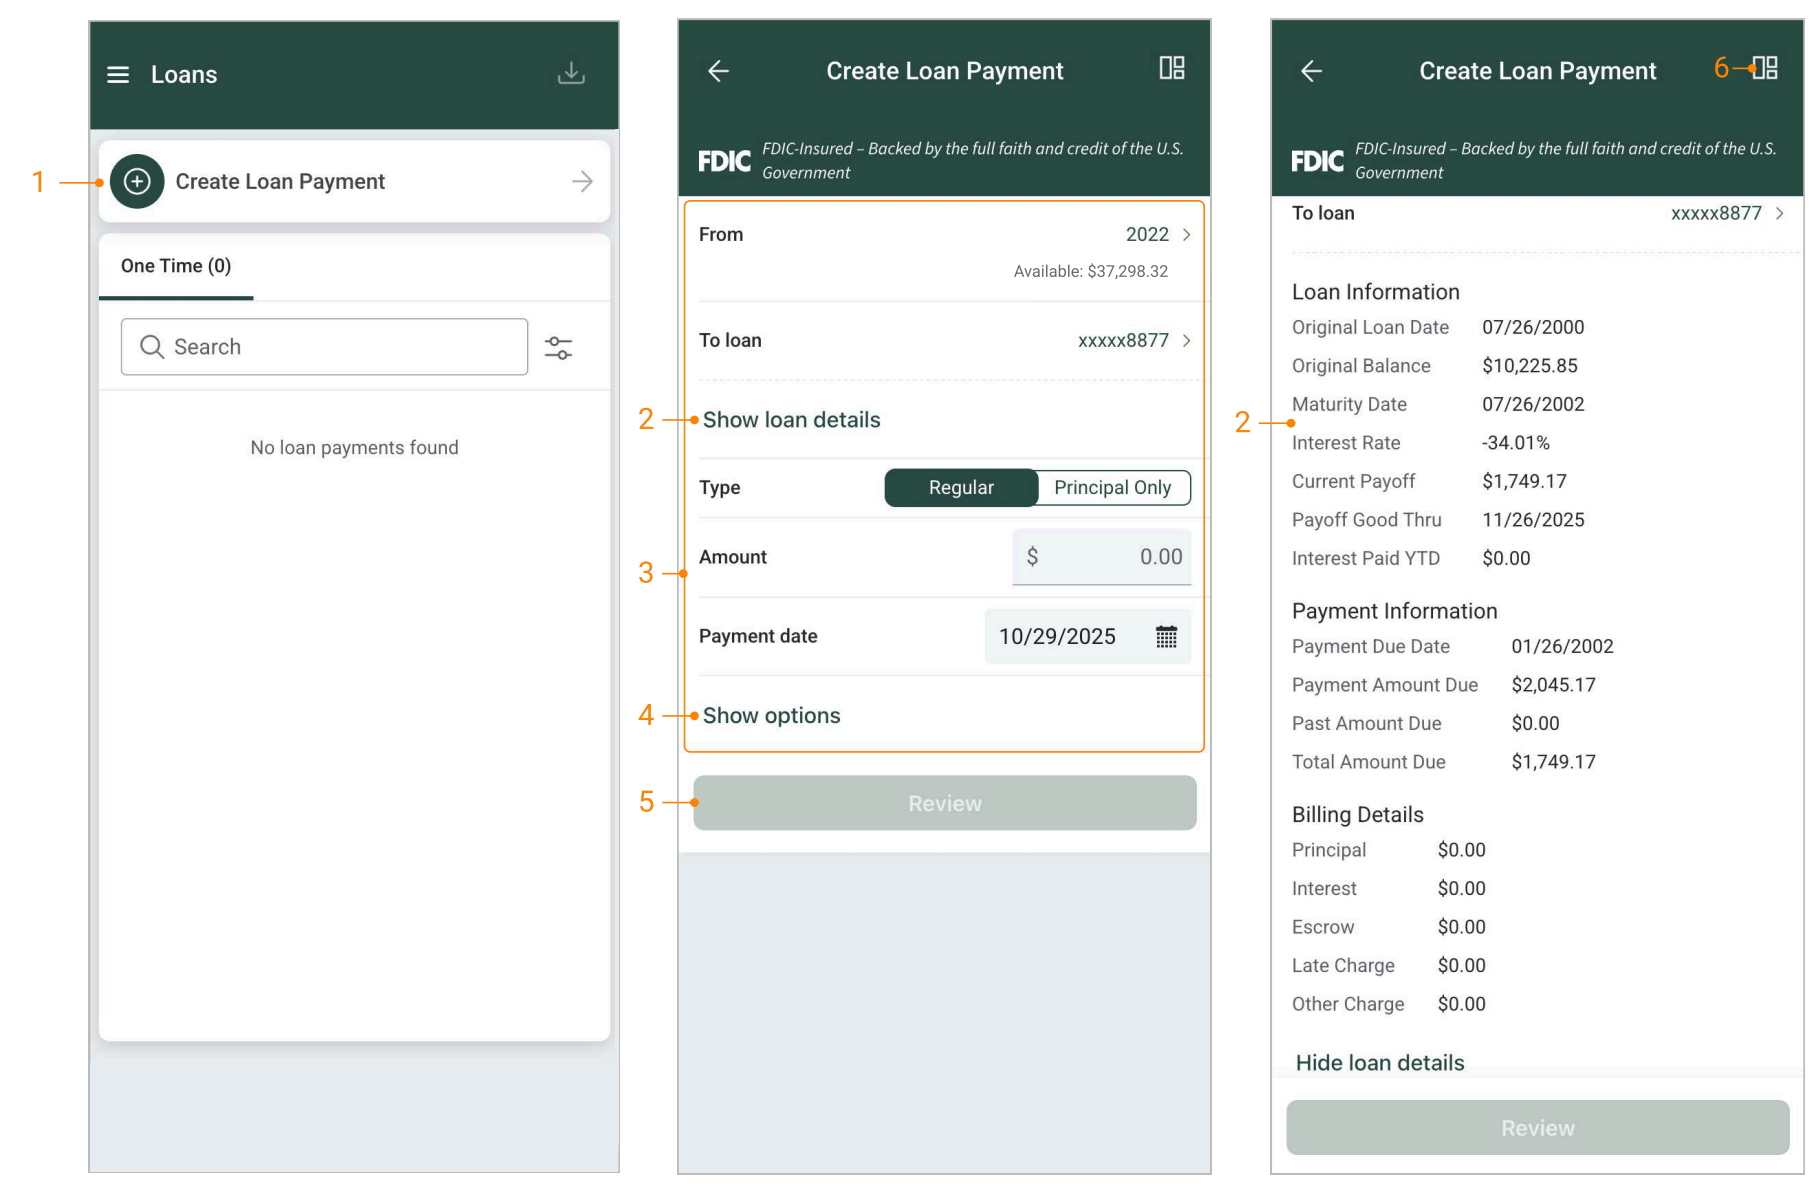Image resolution: width=1820 pixels, height=1202 pixels.
Task: Select the Regular payment type
Action: [960, 488]
